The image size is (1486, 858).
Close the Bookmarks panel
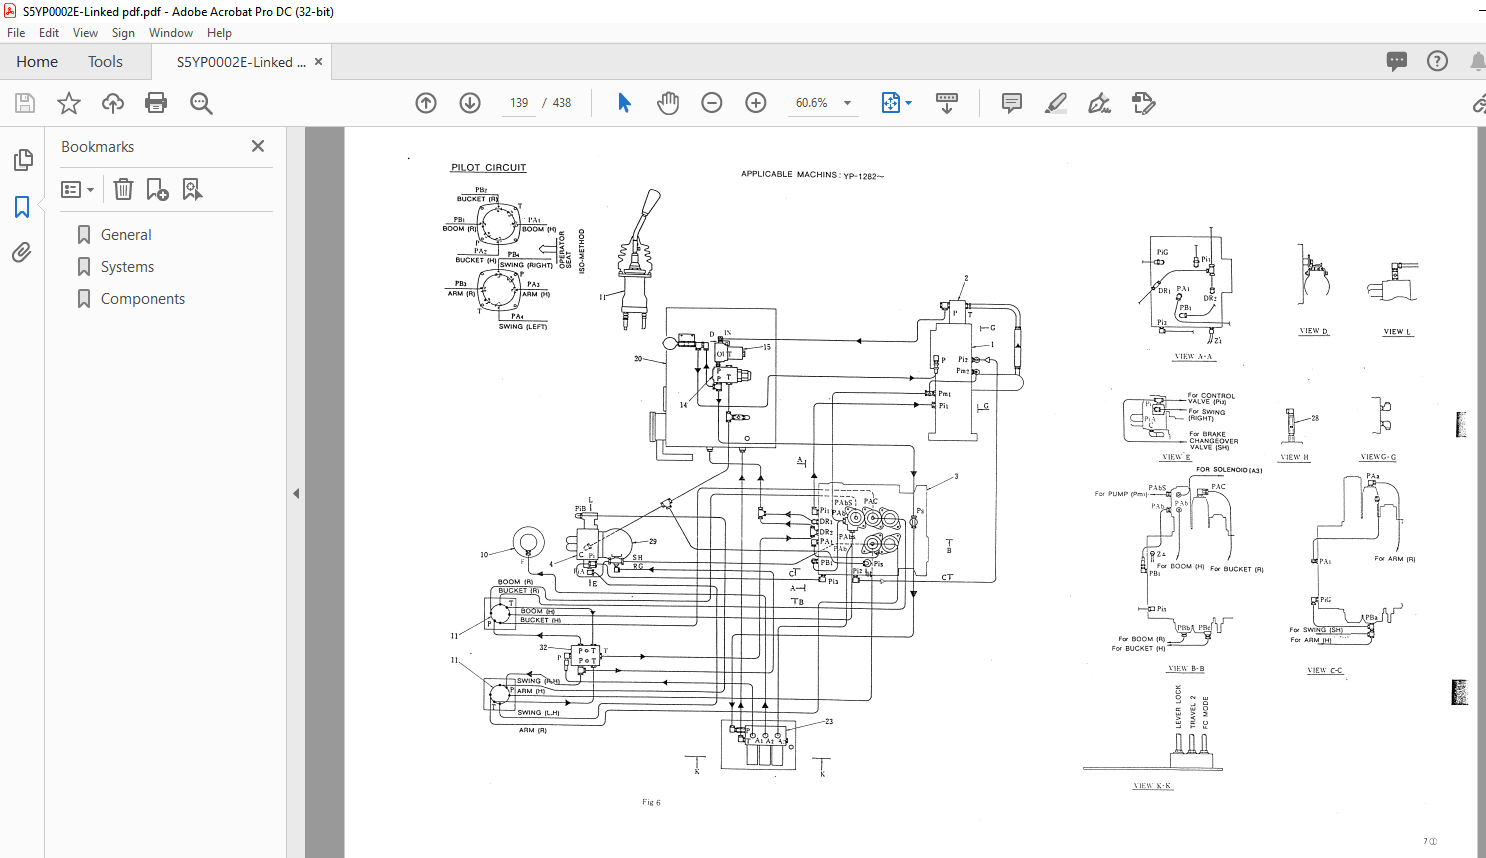tap(258, 146)
